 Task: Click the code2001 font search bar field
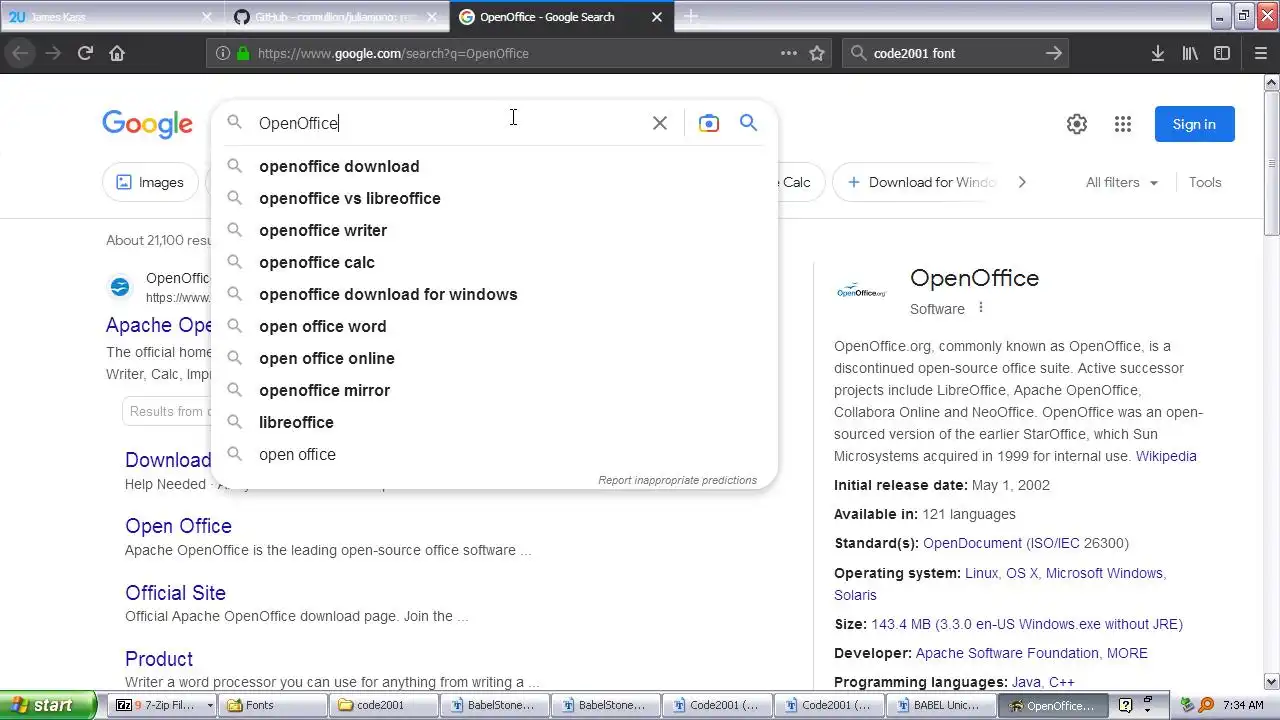pos(955,53)
